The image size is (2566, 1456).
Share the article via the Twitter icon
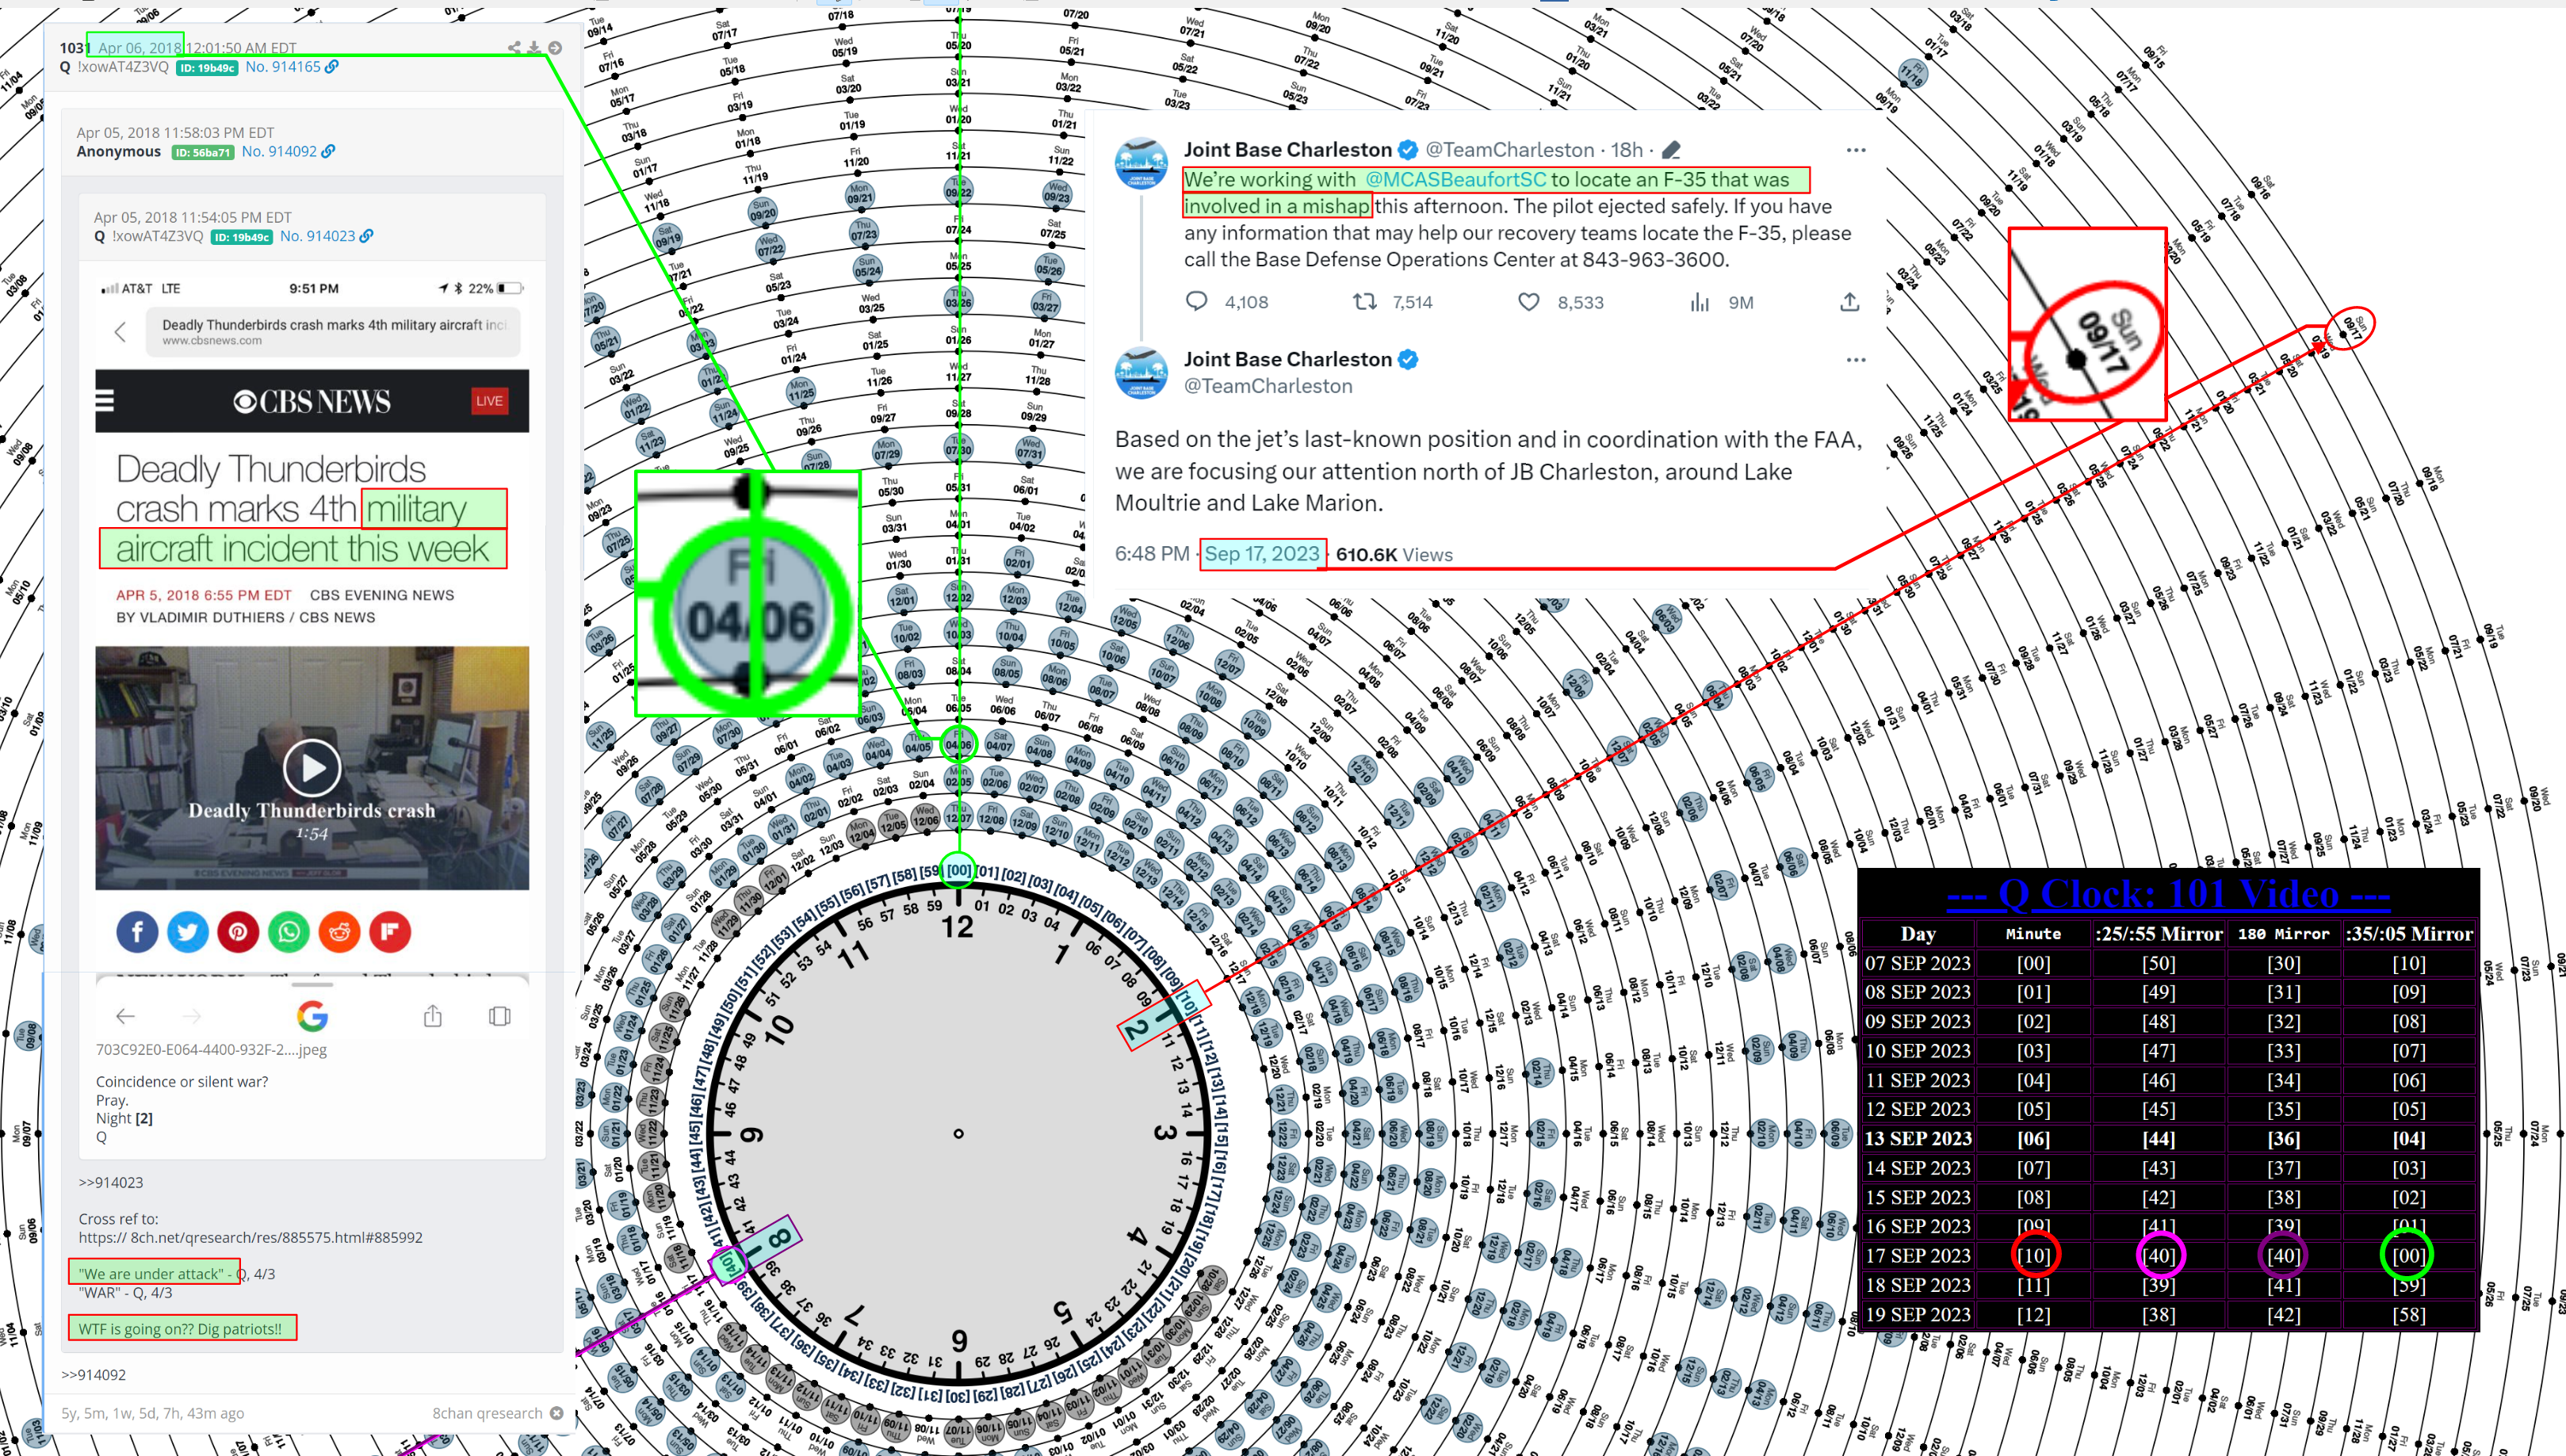(188, 932)
